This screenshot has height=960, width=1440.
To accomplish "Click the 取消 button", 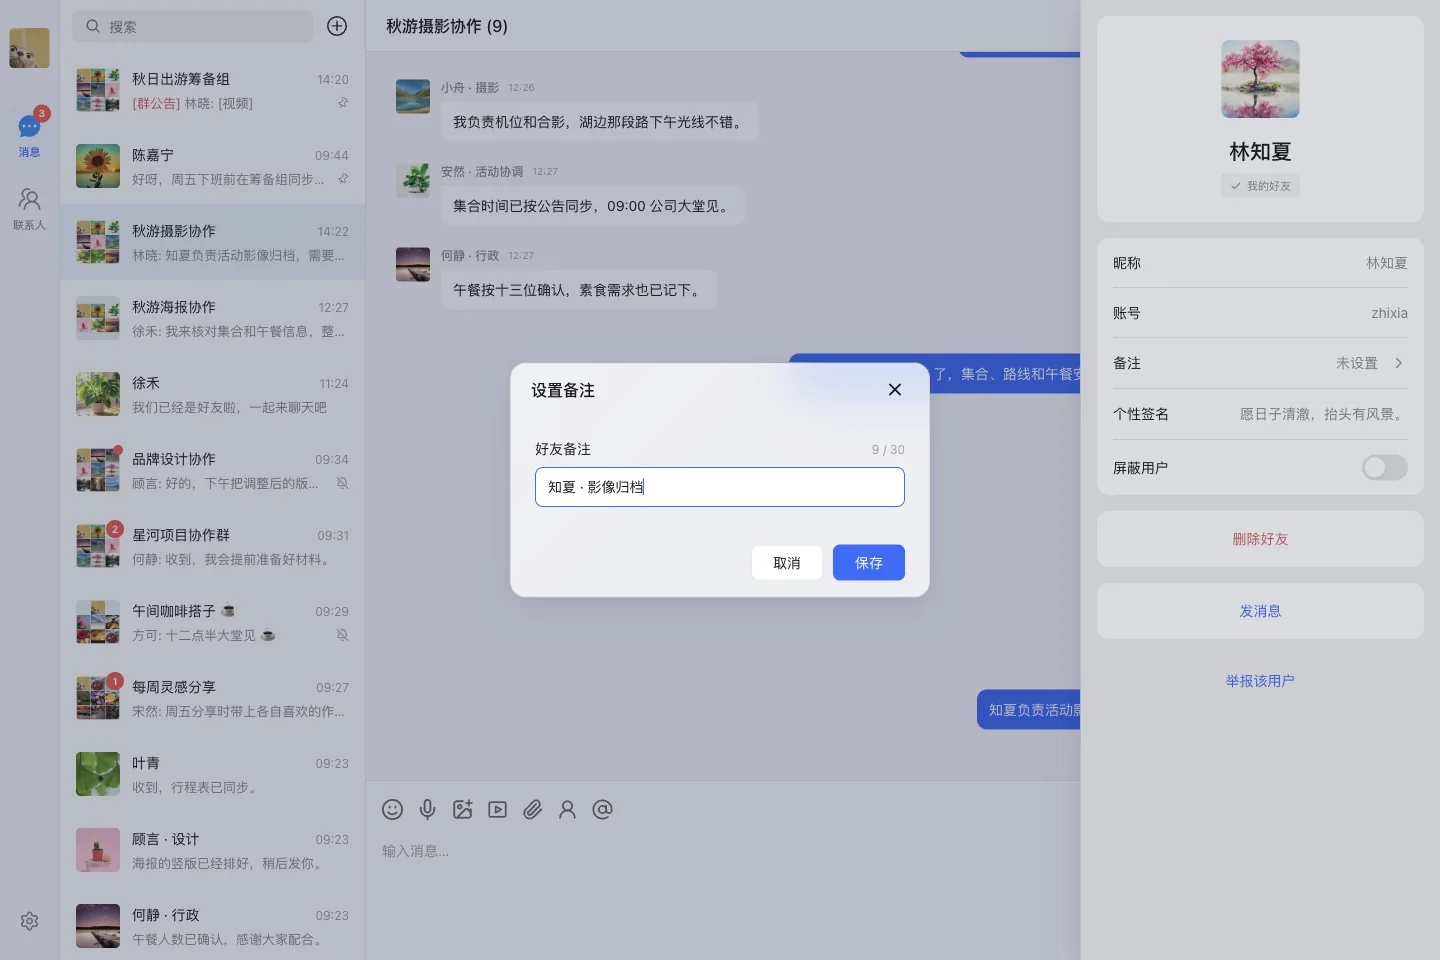I will click(x=787, y=563).
